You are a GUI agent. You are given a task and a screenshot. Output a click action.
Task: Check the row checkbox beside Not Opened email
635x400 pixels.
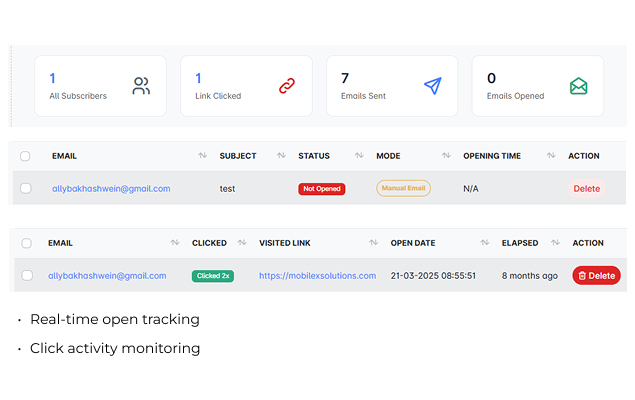click(26, 188)
